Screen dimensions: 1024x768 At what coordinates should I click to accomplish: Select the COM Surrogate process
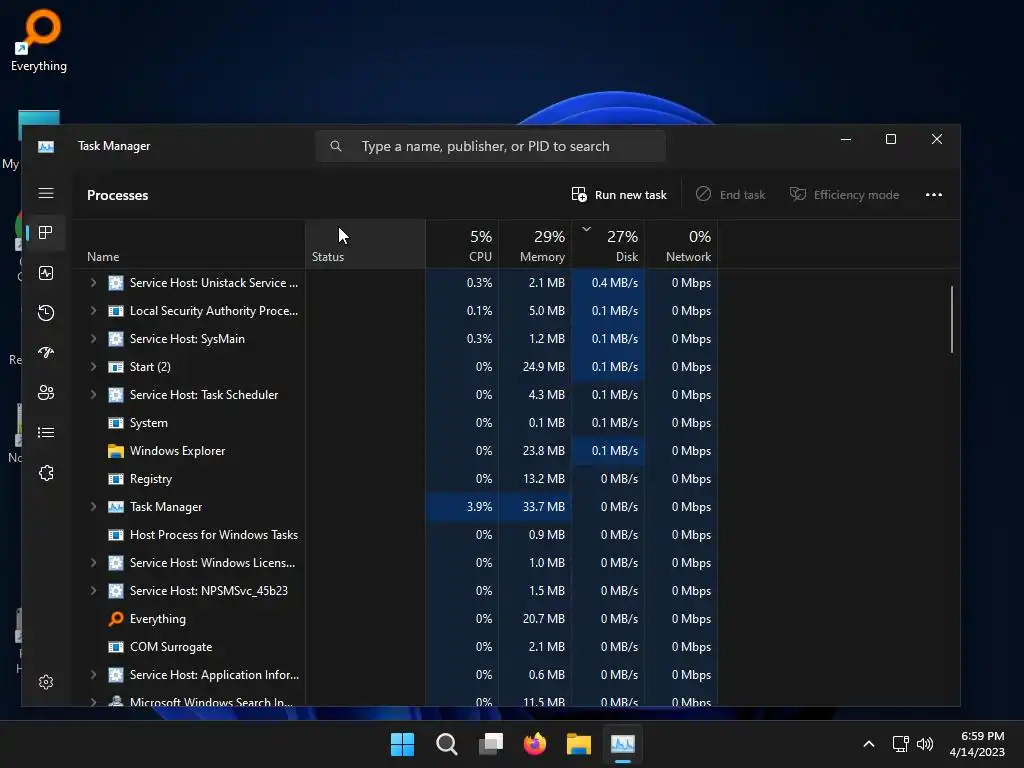pyautogui.click(x=394, y=647)
